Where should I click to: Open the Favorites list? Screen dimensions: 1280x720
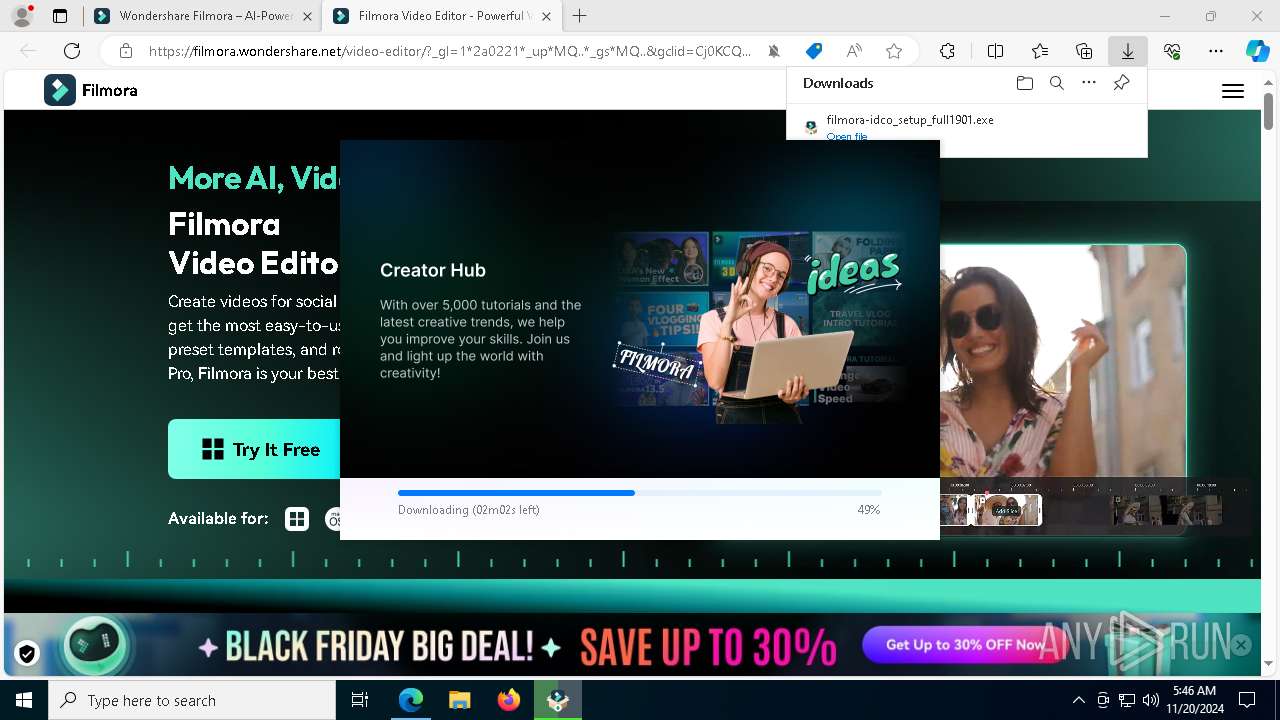1040,51
